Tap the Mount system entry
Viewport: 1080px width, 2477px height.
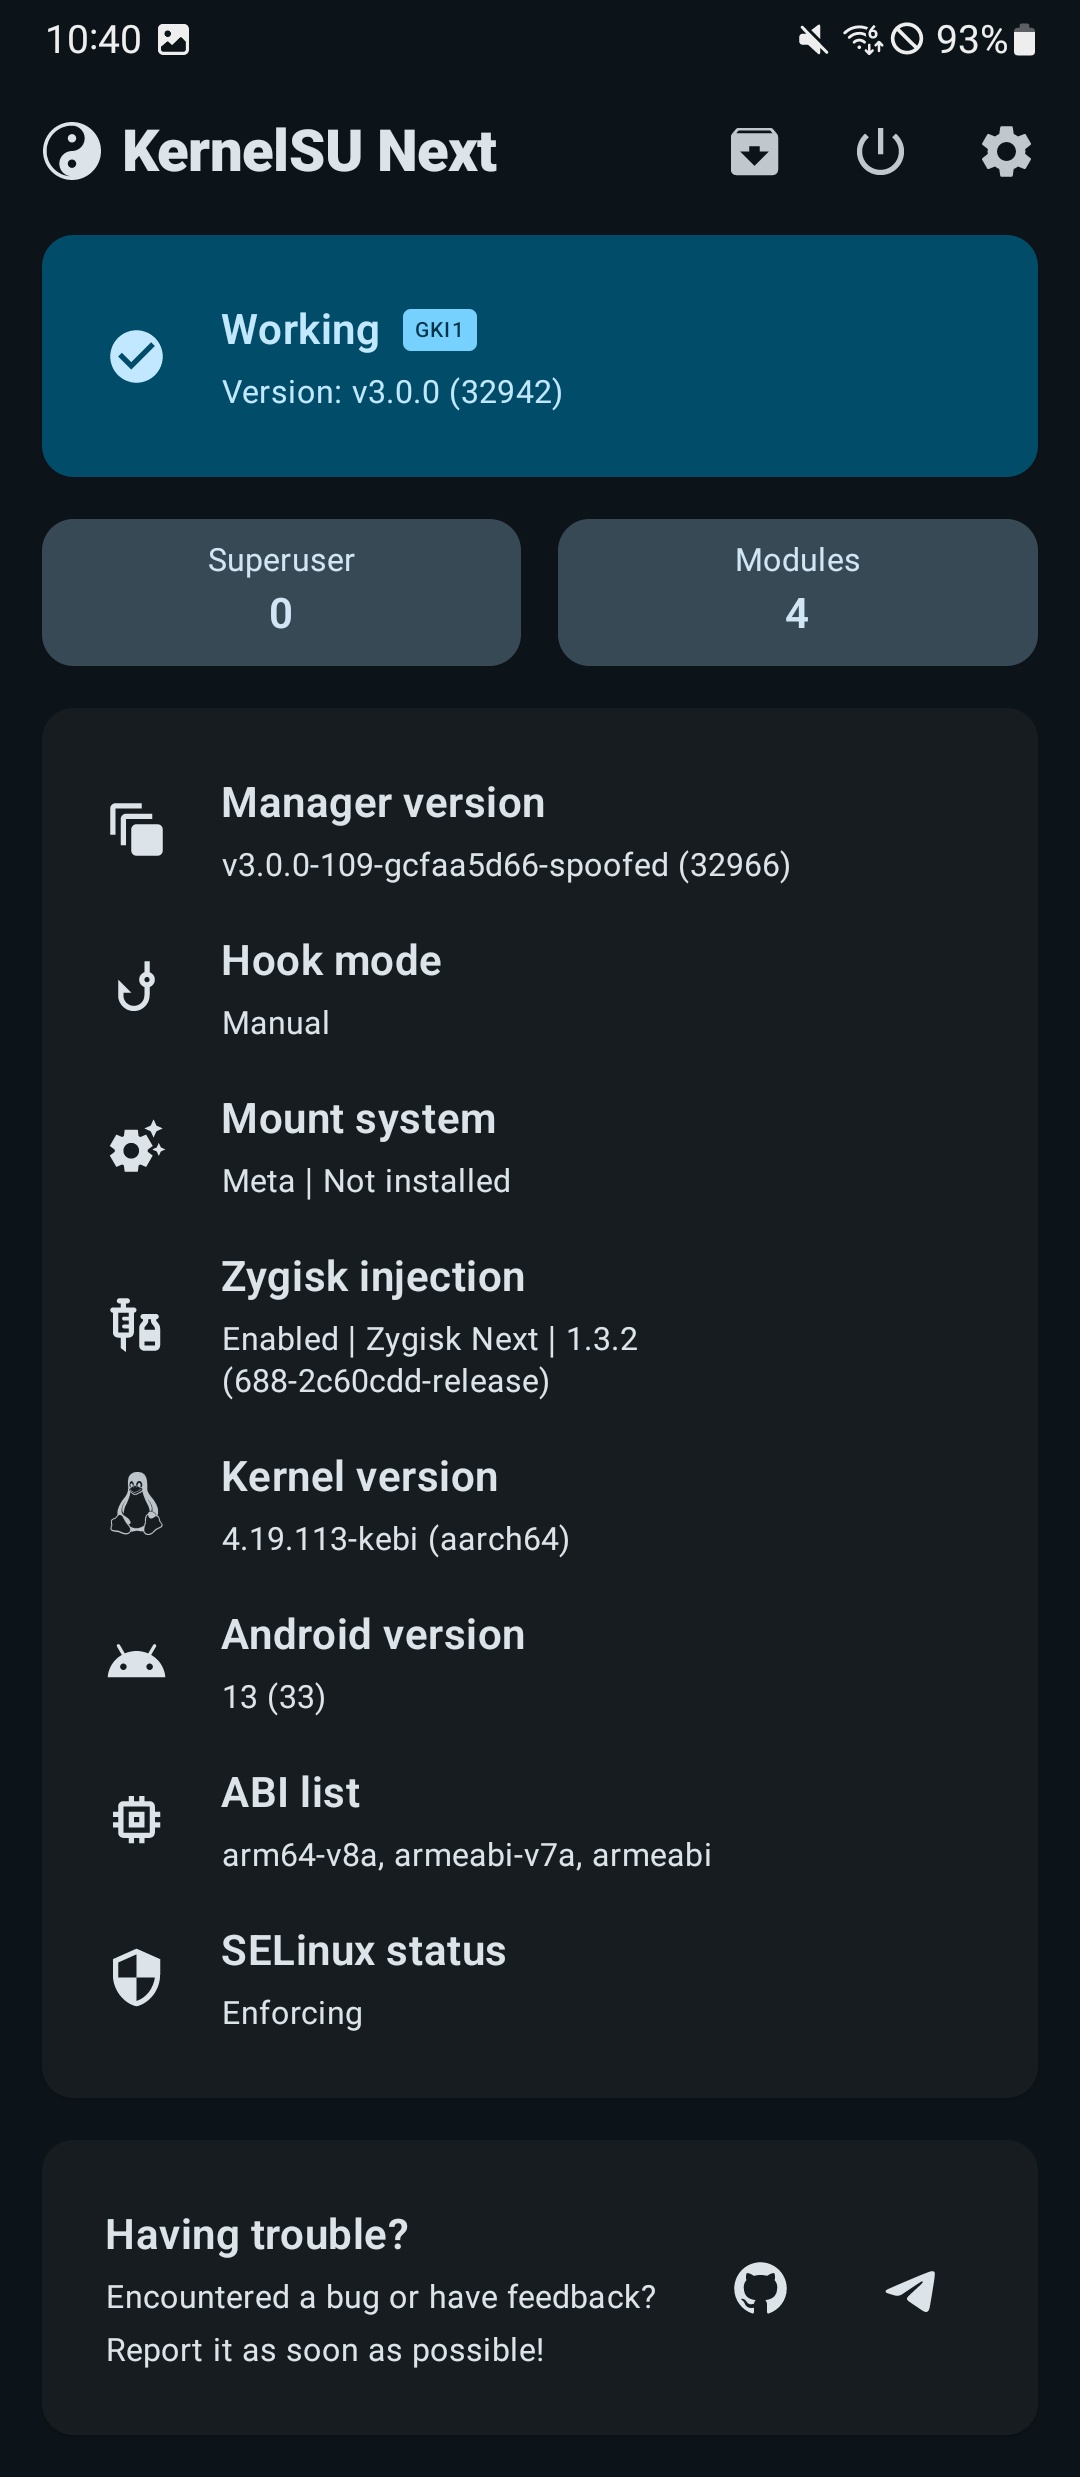540,1148
